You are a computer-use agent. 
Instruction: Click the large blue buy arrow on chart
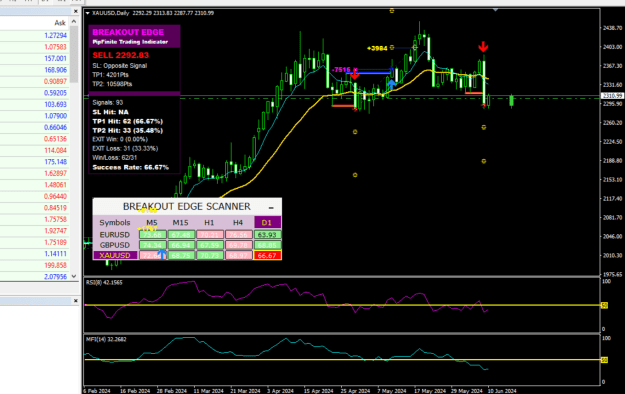391,84
